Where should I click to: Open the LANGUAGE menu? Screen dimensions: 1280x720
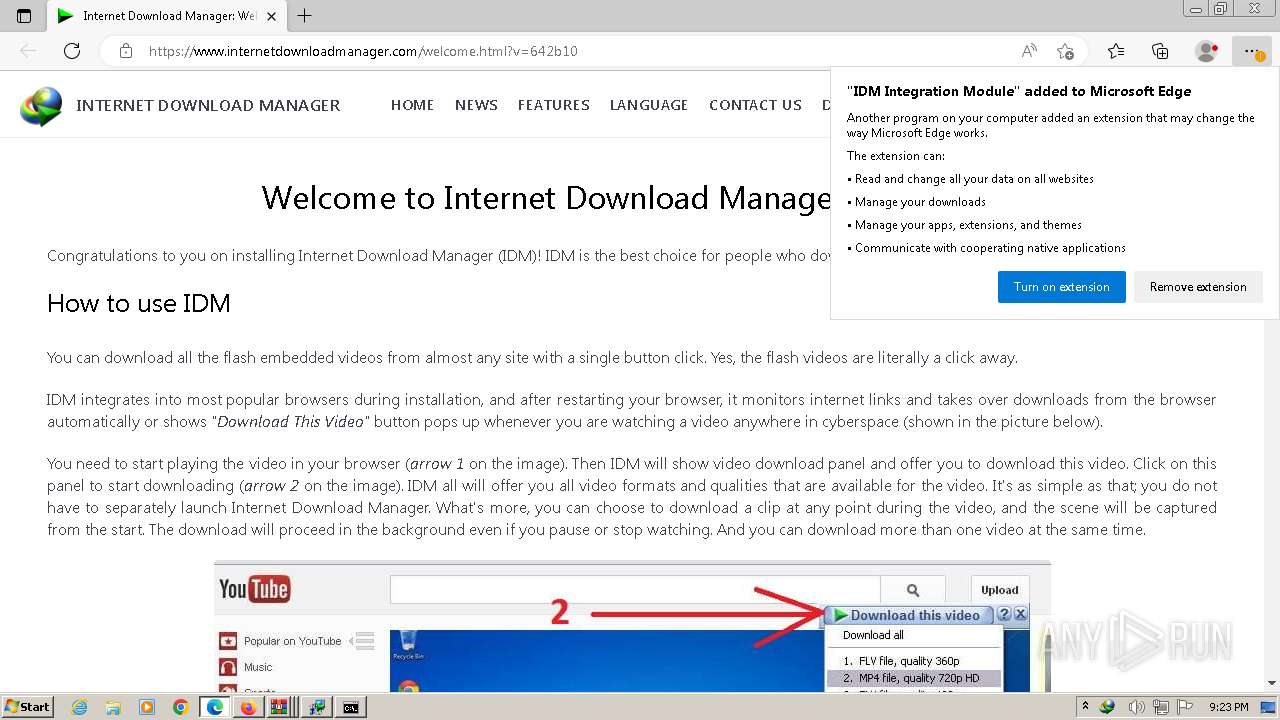click(x=649, y=105)
